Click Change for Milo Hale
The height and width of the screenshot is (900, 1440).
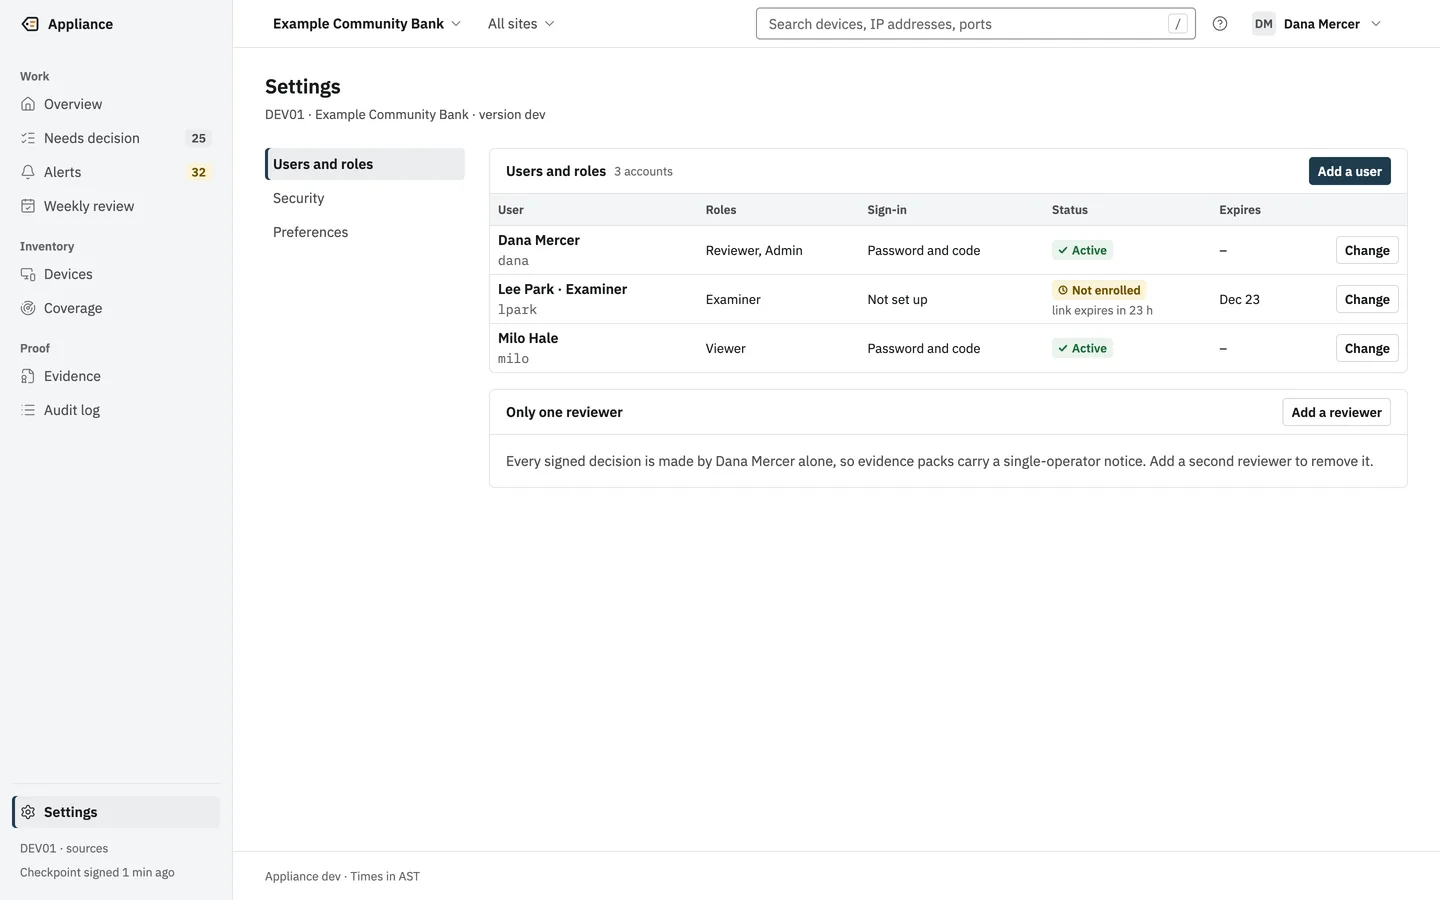point(1367,348)
